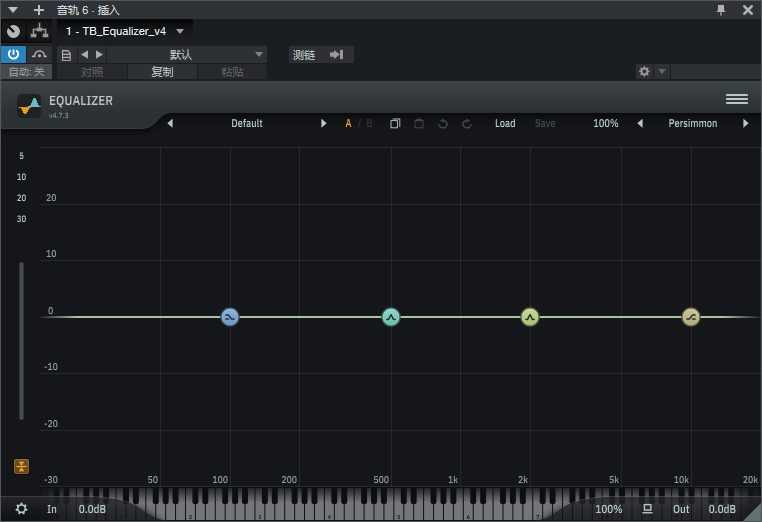Open the Persimmon theme selector
Image resolution: width=762 pixels, height=522 pixels.
click(693, 123)
